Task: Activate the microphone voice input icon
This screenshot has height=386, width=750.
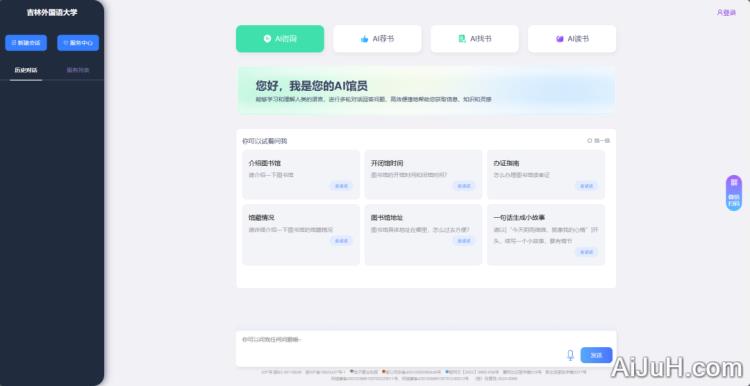Action: [x=570, y=355]
